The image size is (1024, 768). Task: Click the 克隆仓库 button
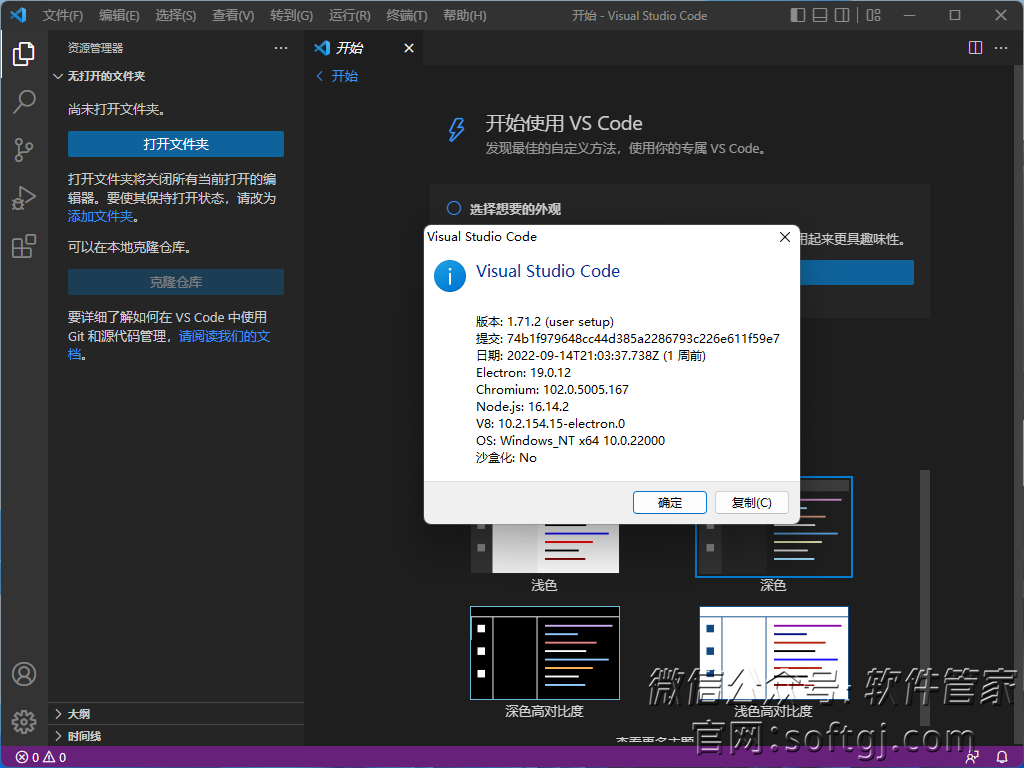[x=176, y=282]
